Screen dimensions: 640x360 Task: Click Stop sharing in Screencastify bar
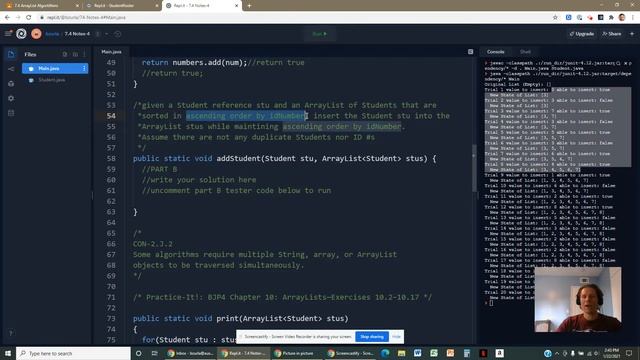pyautogui.click(x=372, y=337)
